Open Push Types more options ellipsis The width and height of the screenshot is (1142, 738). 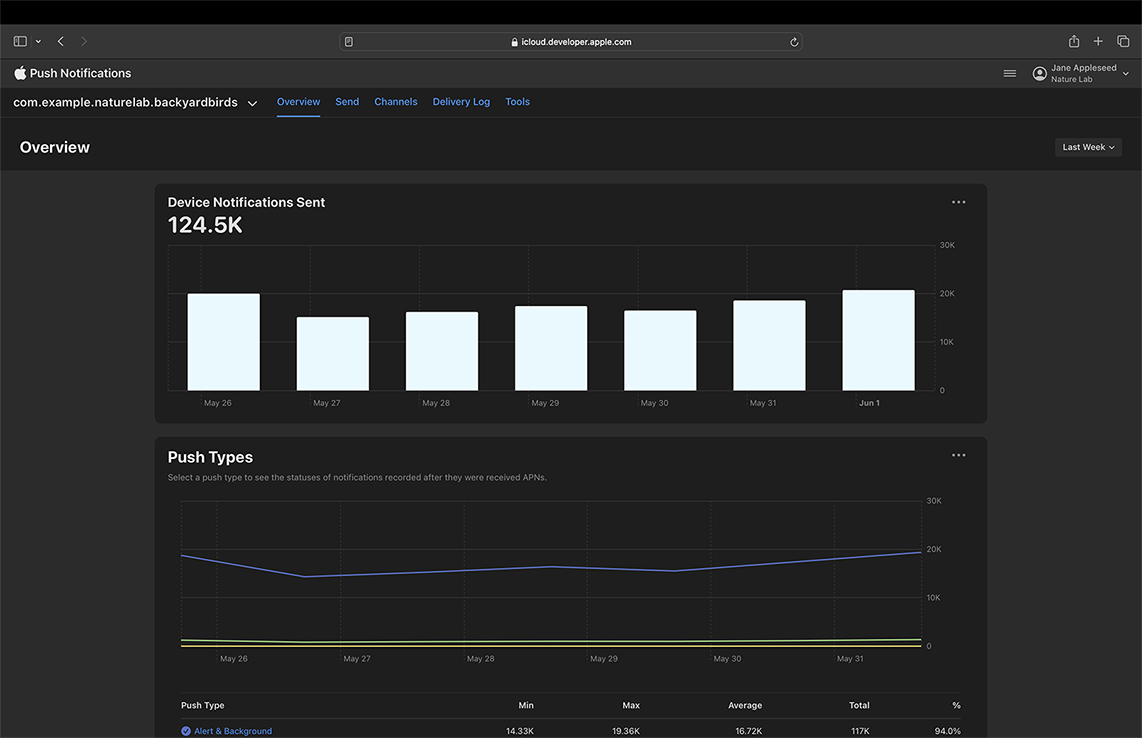tap(958, 455)
